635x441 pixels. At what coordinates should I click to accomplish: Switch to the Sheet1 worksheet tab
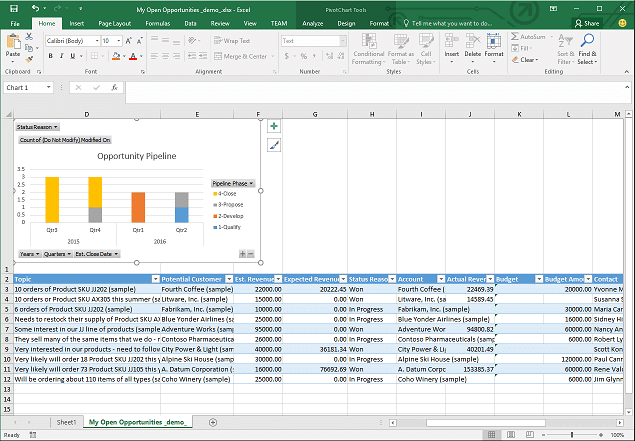pos(66,423)
